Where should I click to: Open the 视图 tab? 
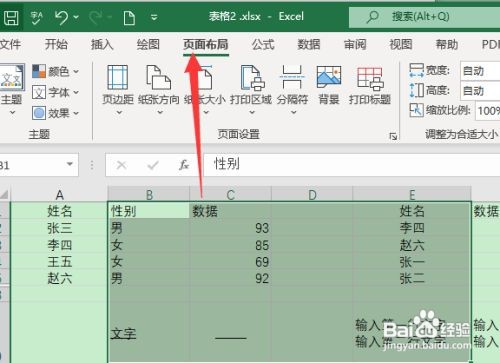tap(401, 44)
